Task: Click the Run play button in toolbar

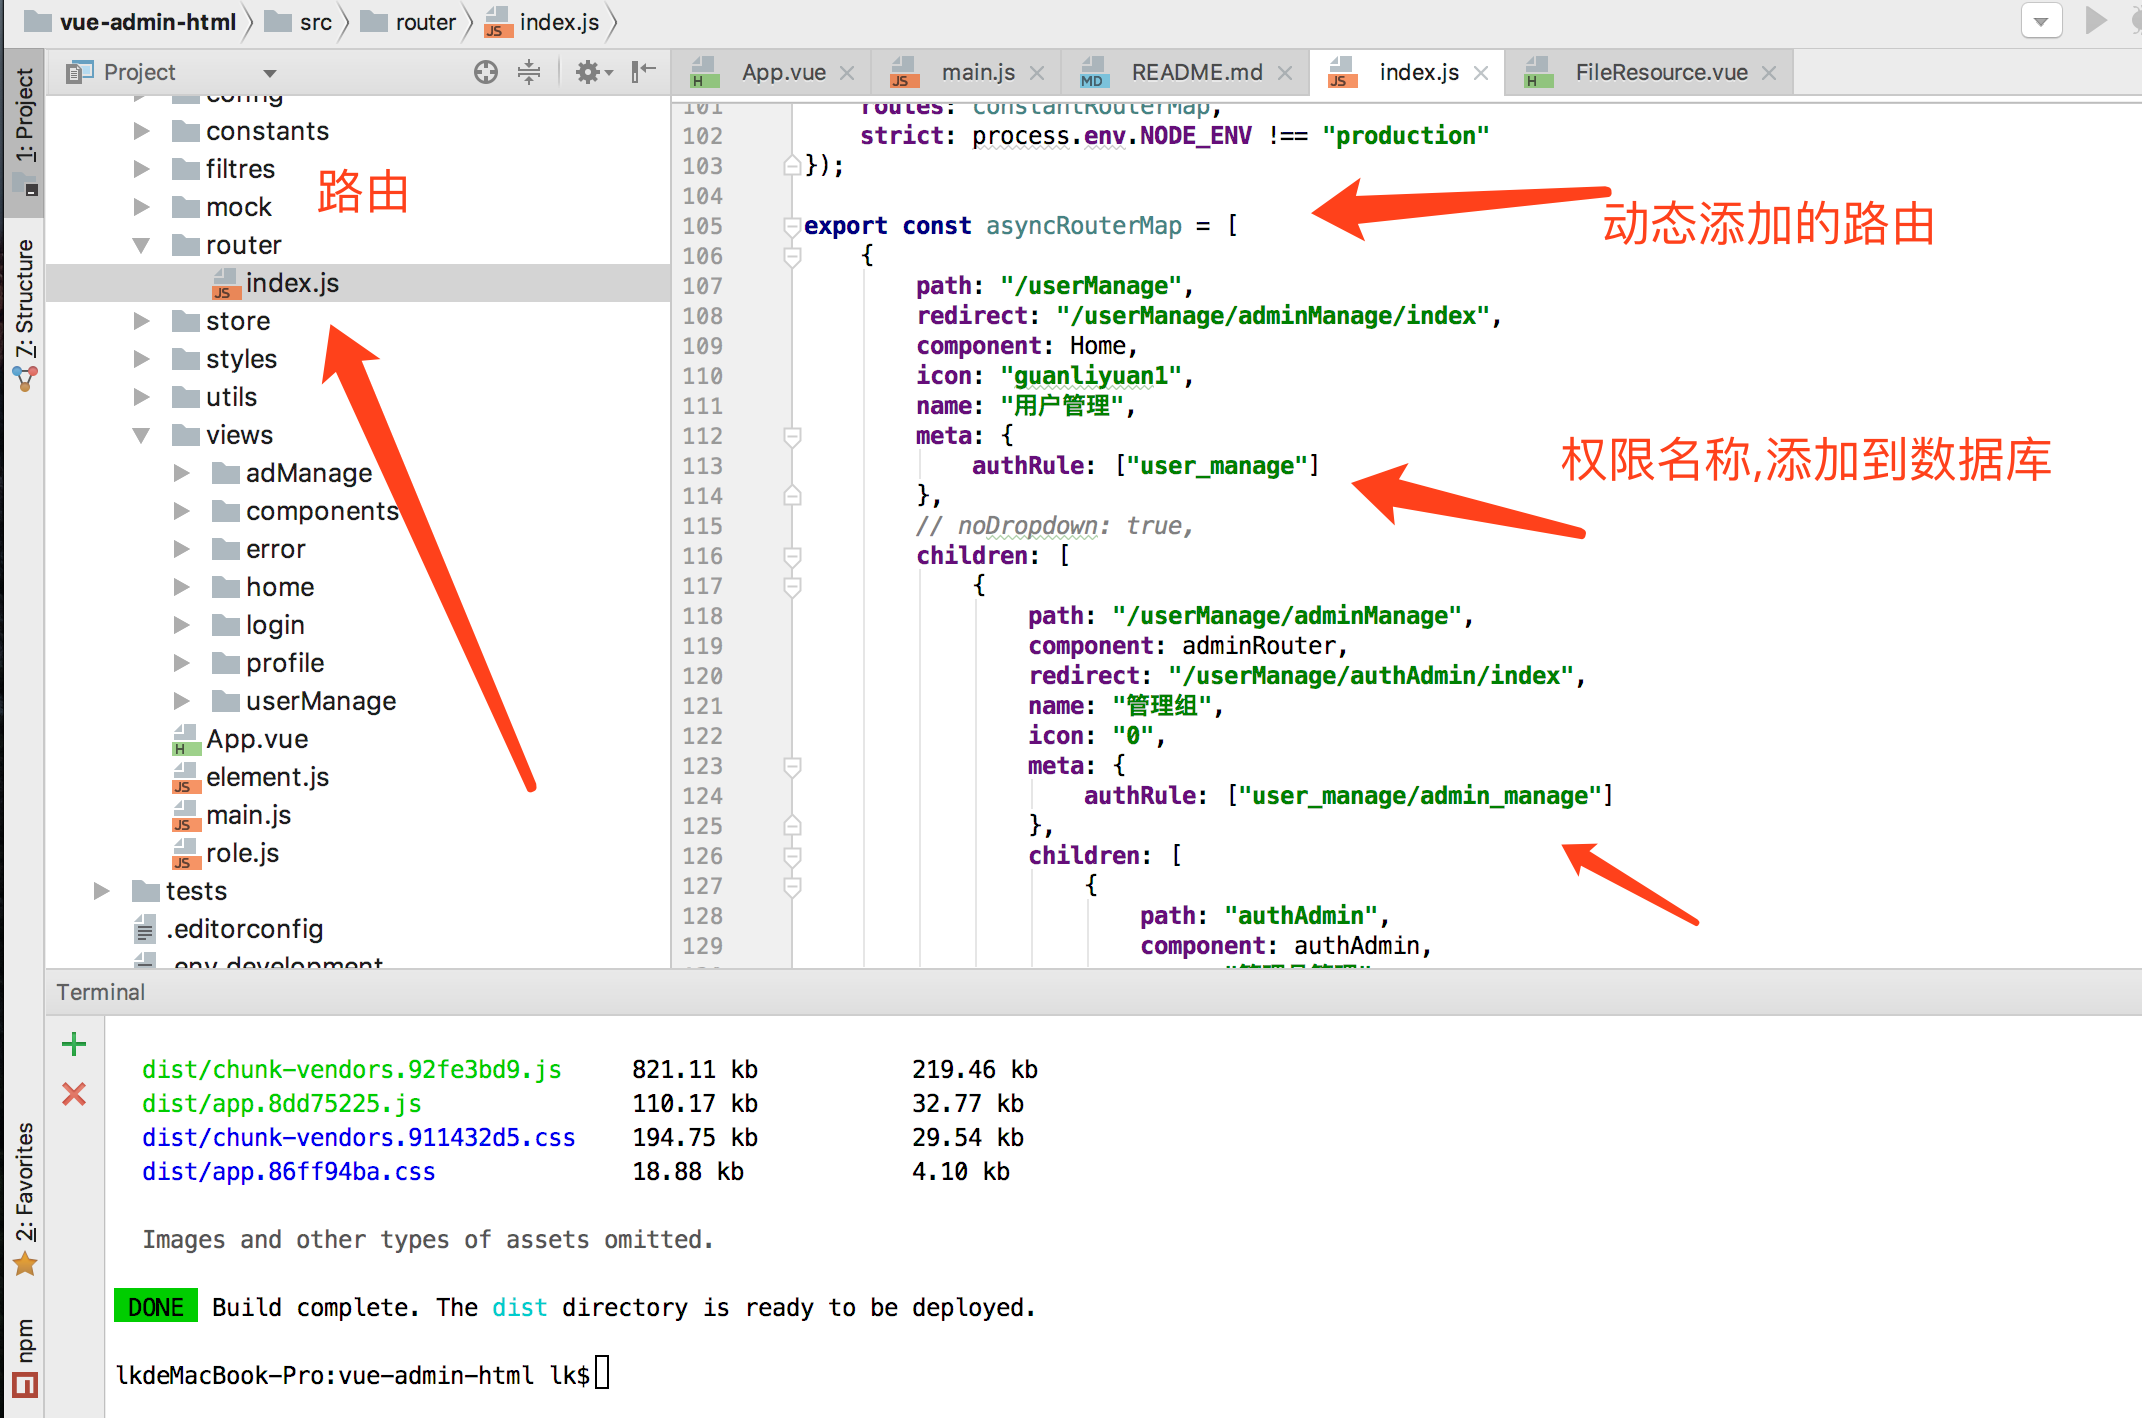Action: pyautogui.click(x=2095, y=20)
